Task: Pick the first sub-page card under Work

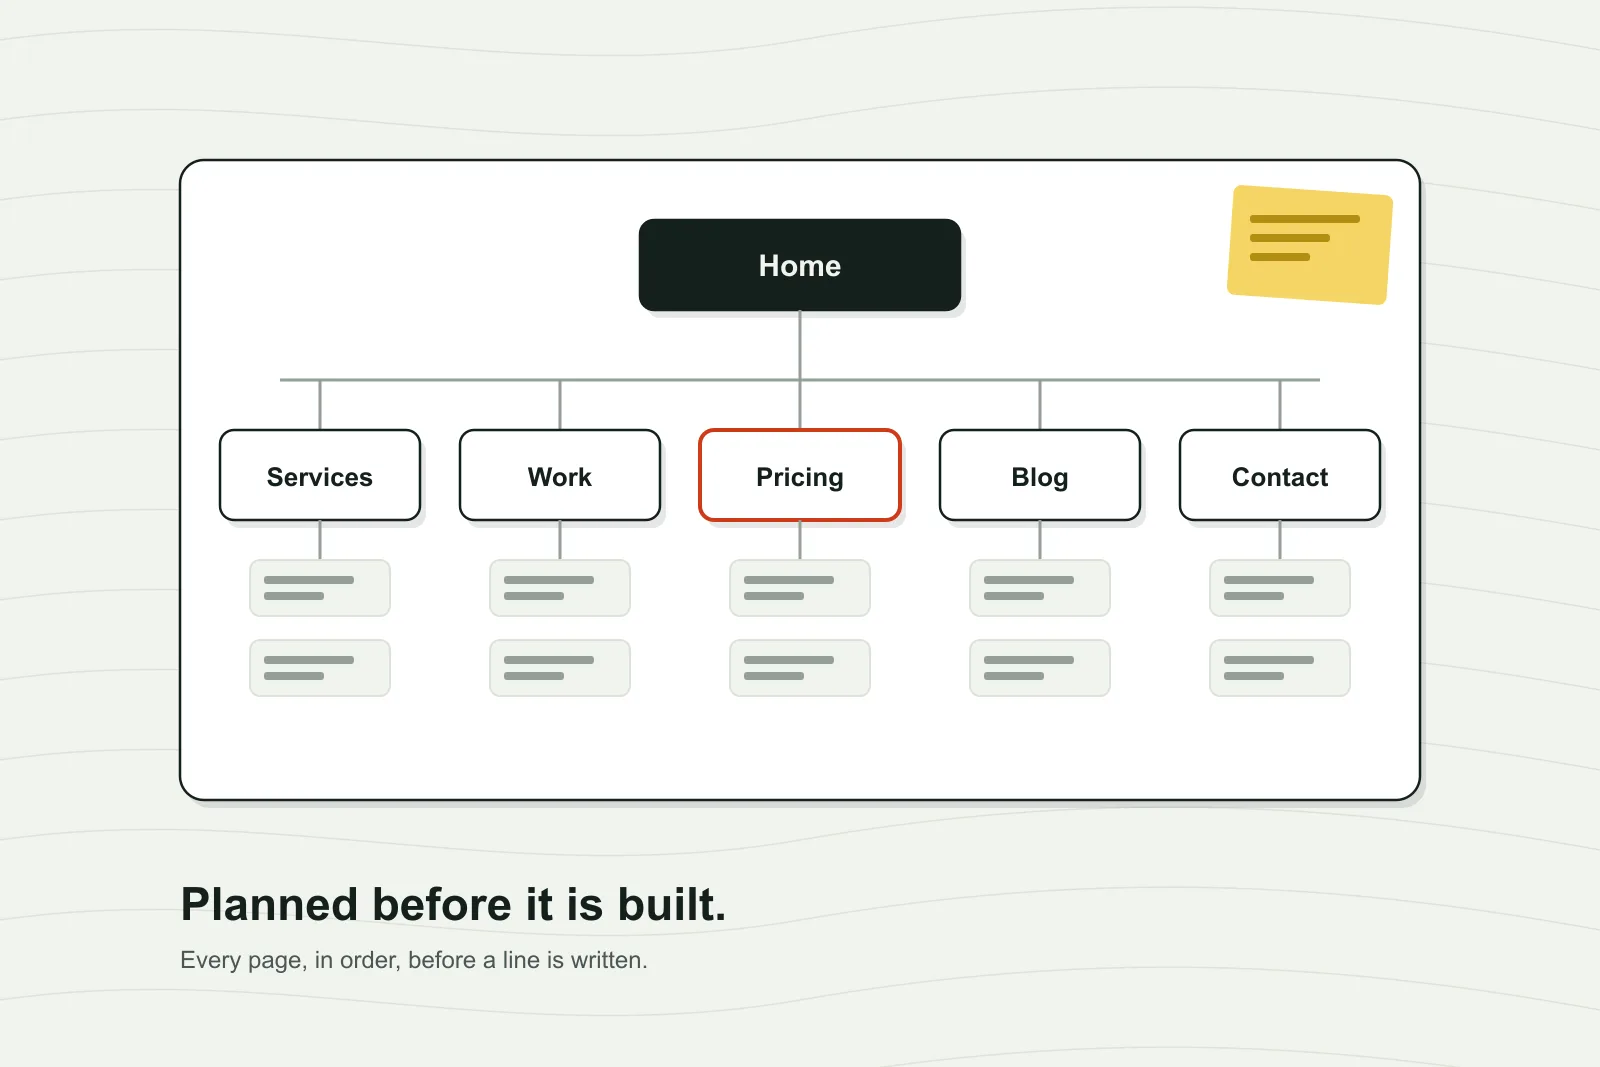Action: 560,588
